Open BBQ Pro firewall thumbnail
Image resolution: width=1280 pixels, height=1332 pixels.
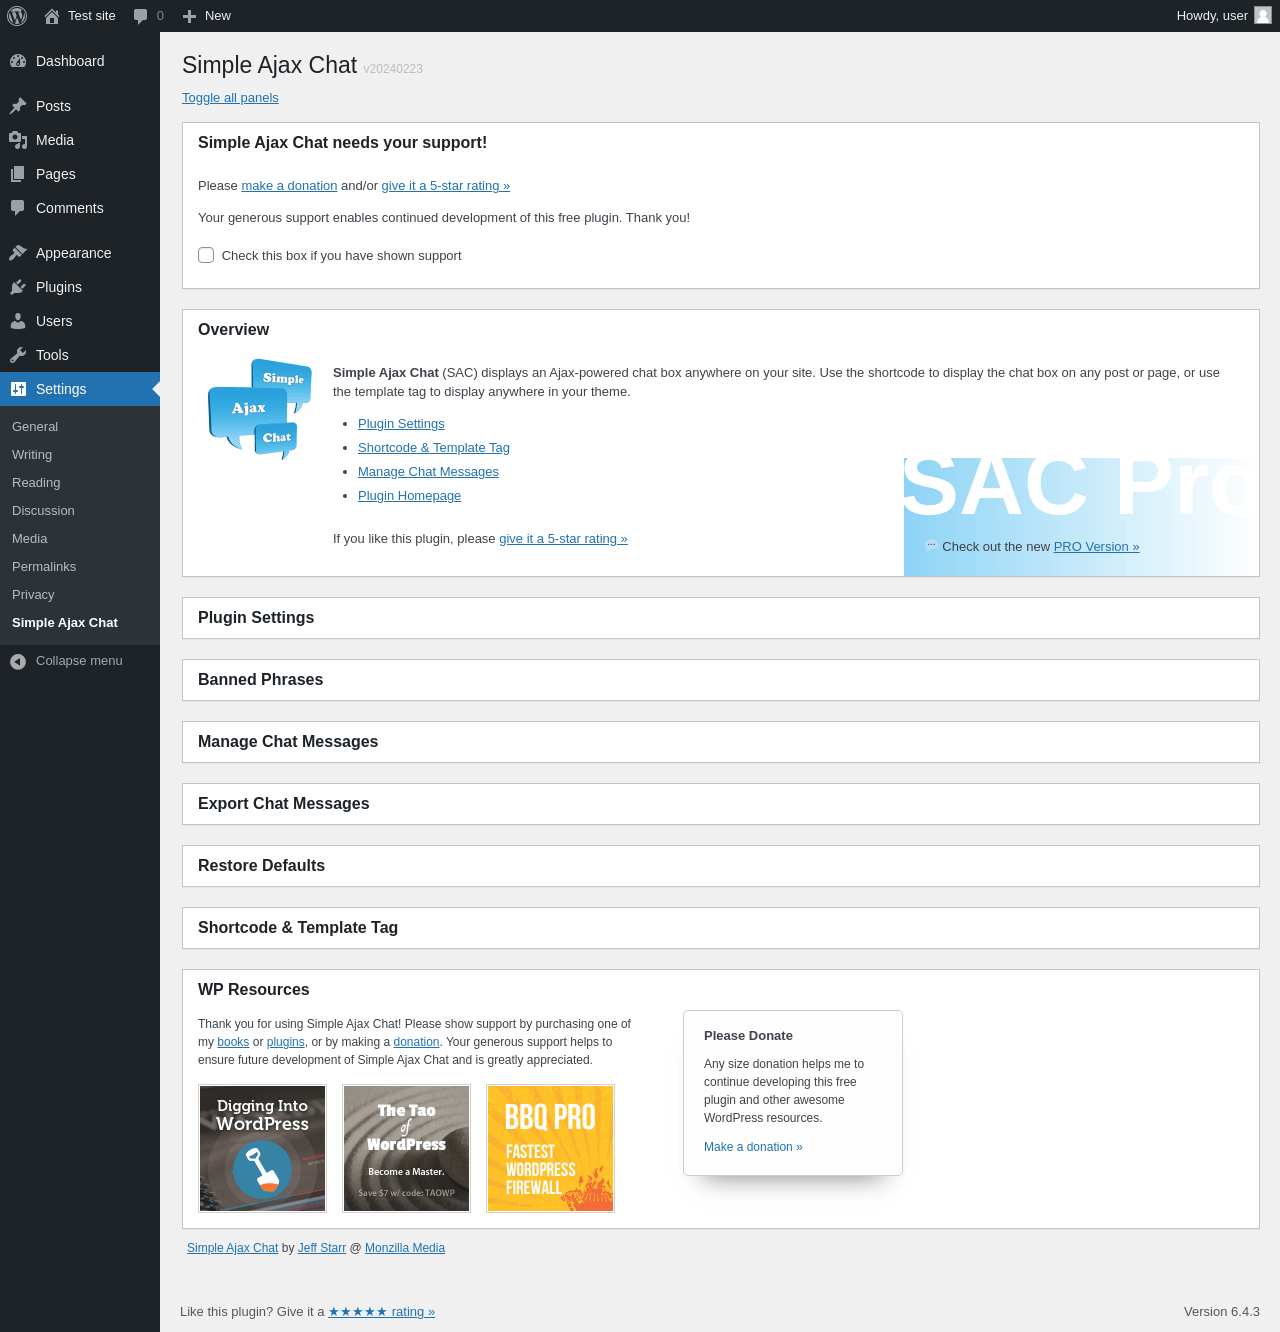pos(551,1149)
